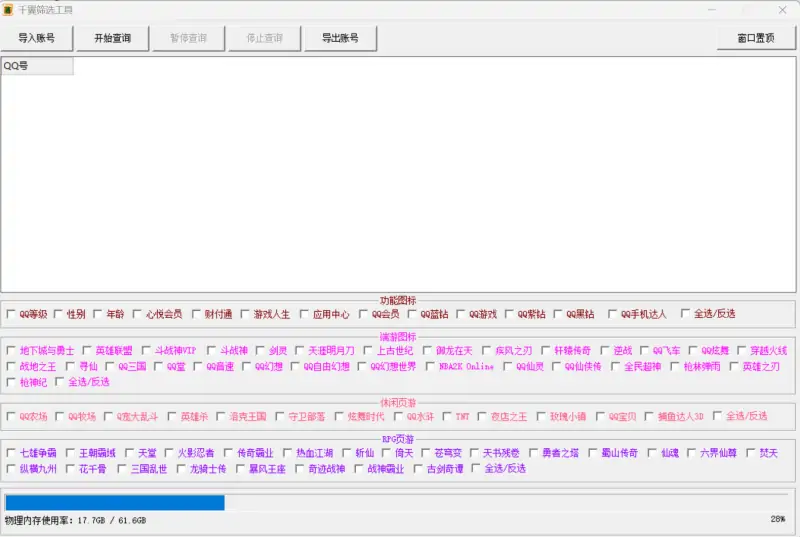Viewport: 800px width, 537px height.
Task: Click the QQ号 column header
Action: [x=37, y=66]
